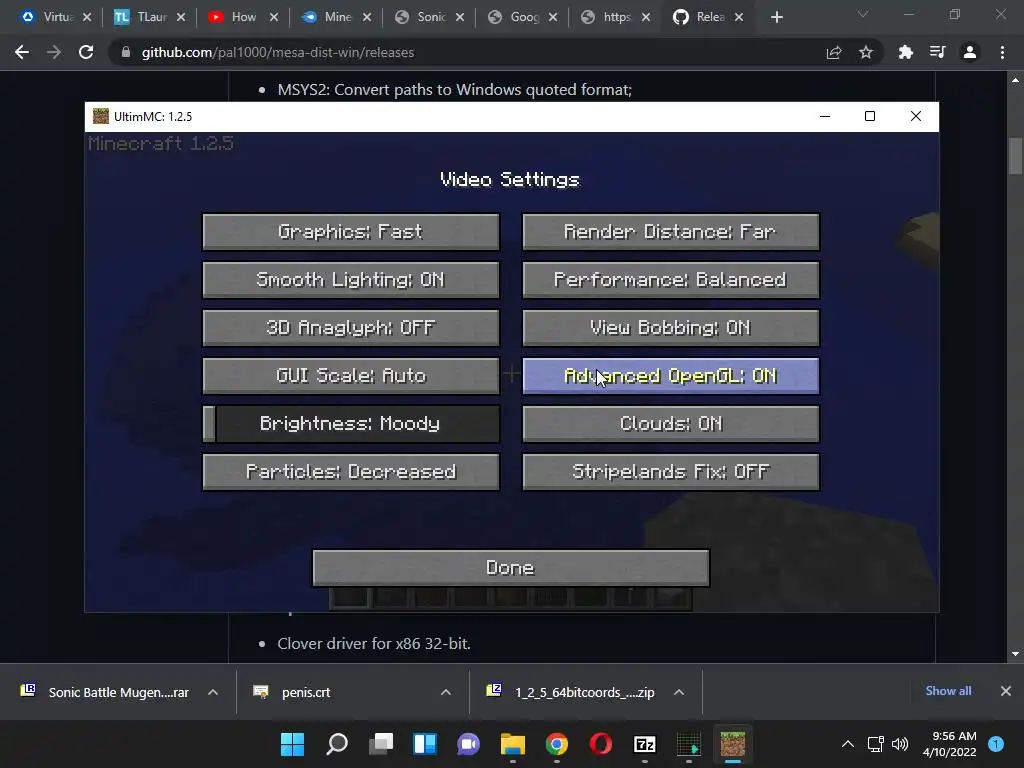This screenshot has height=768, width=1024.
Task: Toggle Advanced OpenGL setting
Action: (x=671, y=376)
